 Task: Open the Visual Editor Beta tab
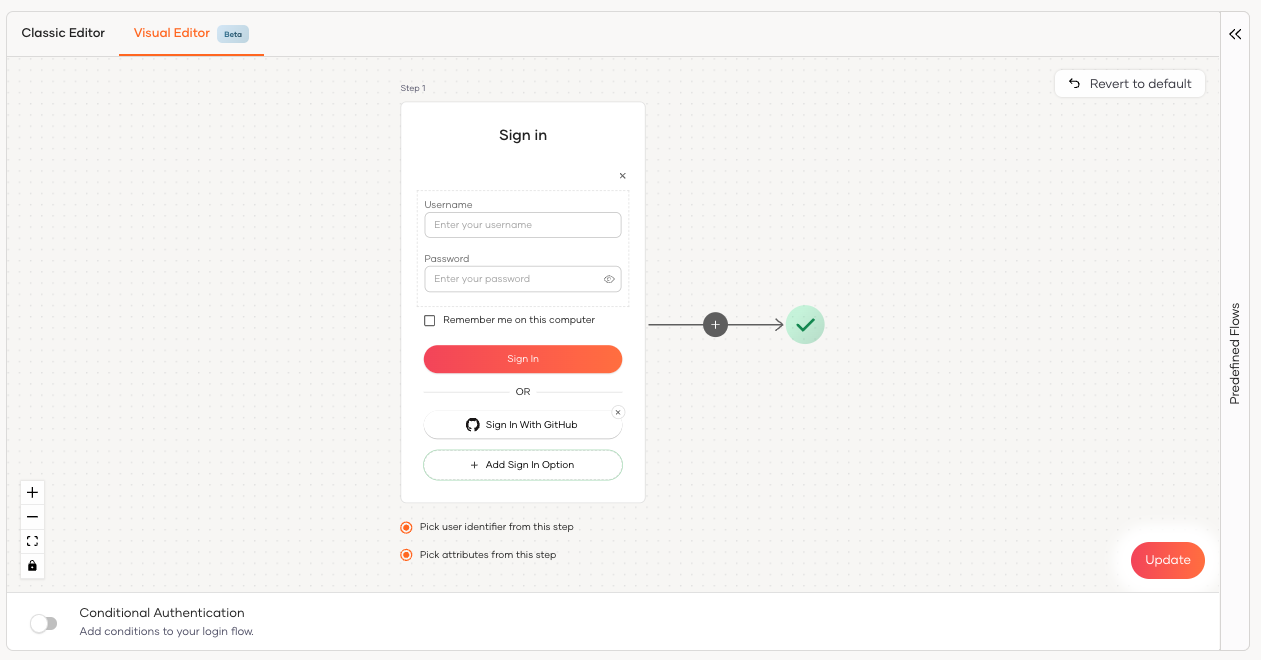point(171,33)
